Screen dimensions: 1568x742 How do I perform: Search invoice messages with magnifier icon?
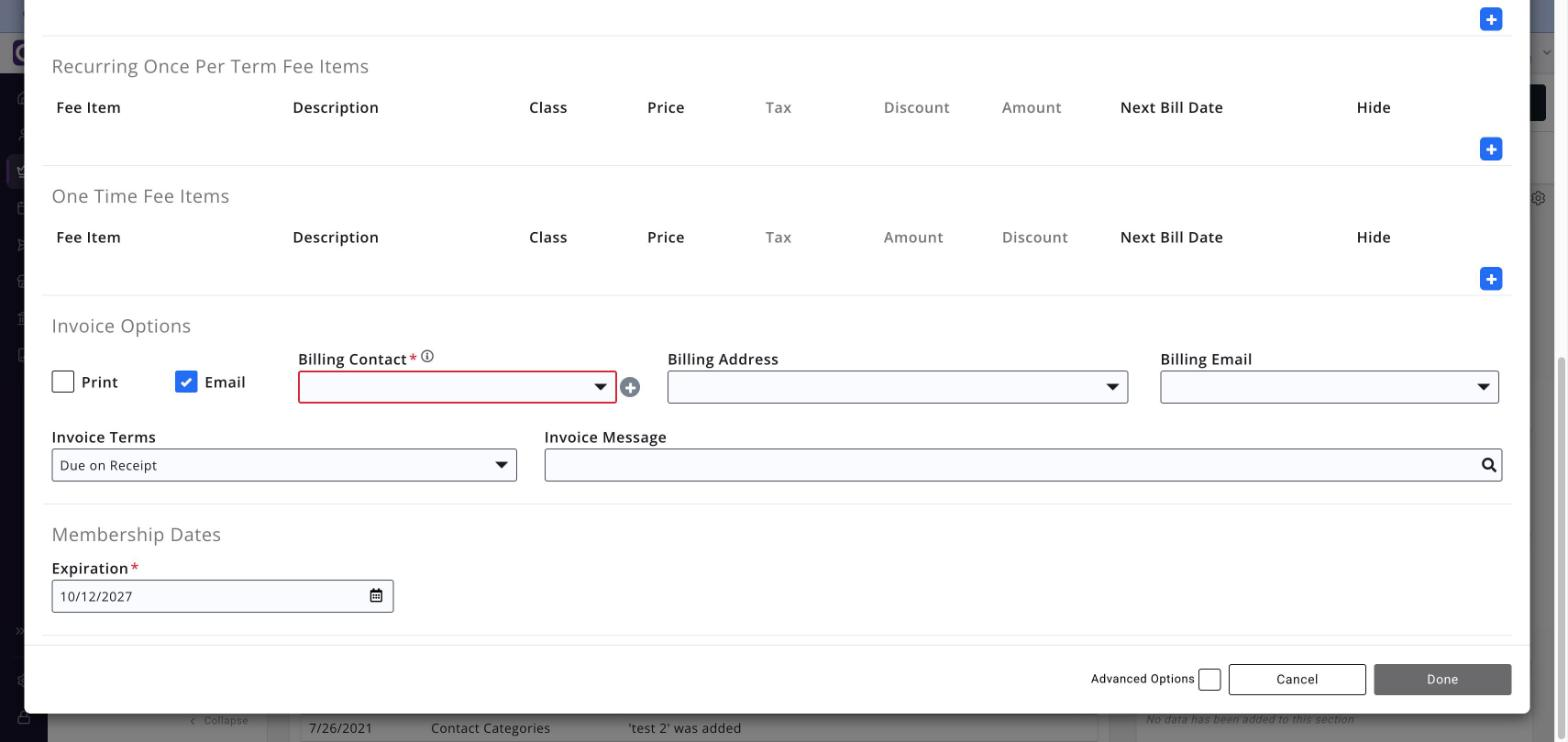pos(1488,465)
